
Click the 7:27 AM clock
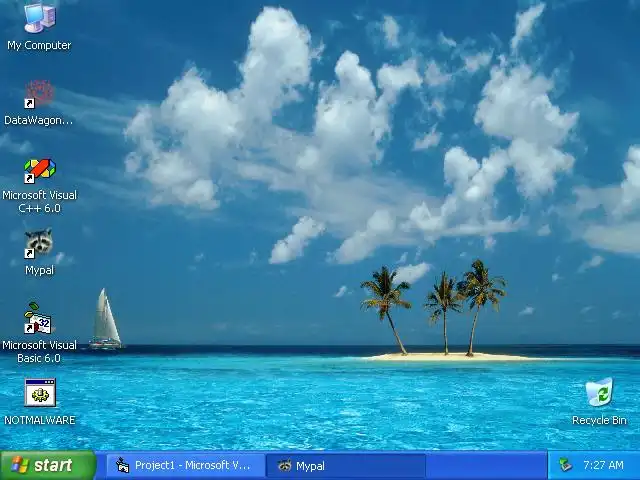603,465
